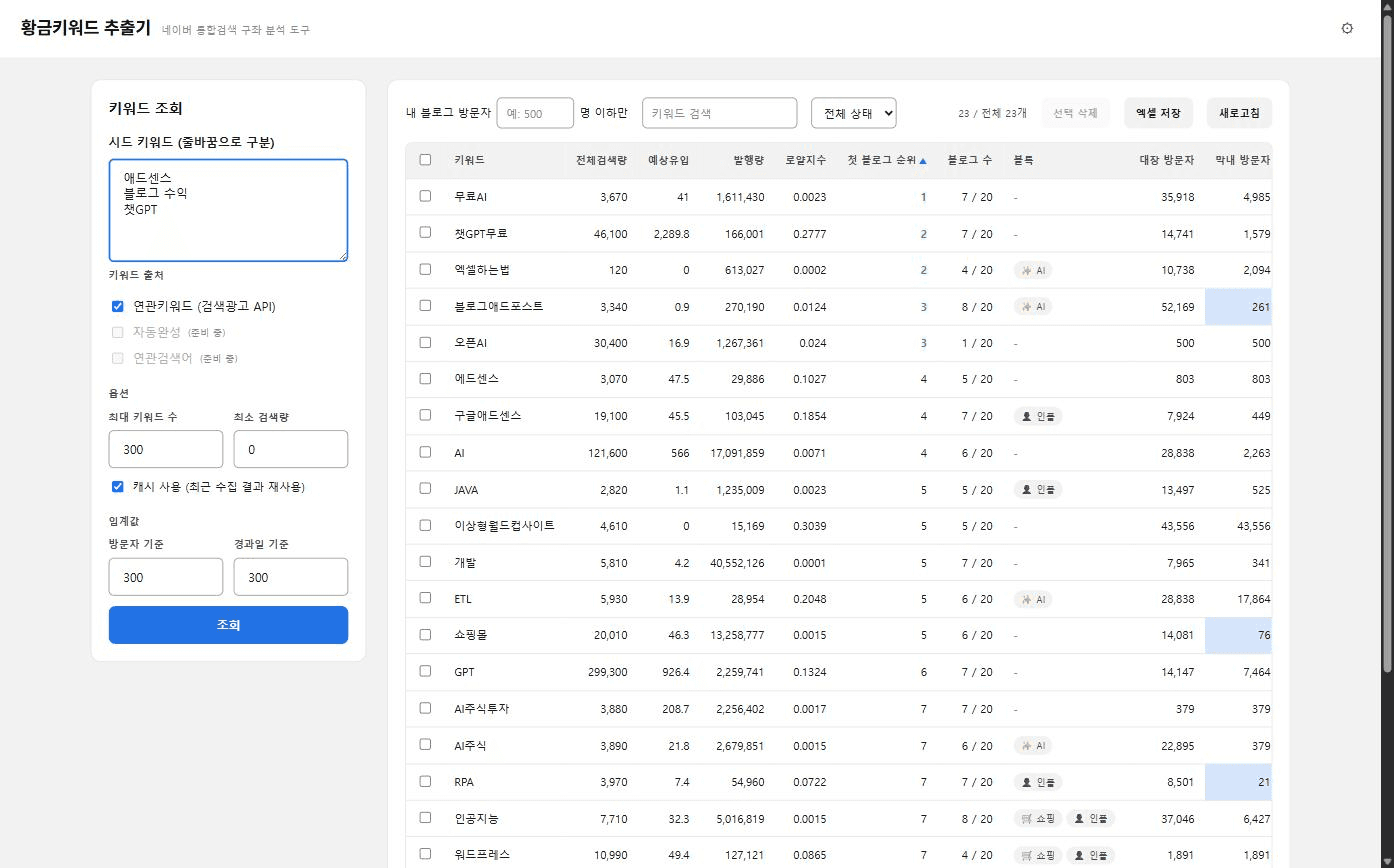
Task: Click the 내 블로그 방문자 input
Action: click(x=535, y=113)
